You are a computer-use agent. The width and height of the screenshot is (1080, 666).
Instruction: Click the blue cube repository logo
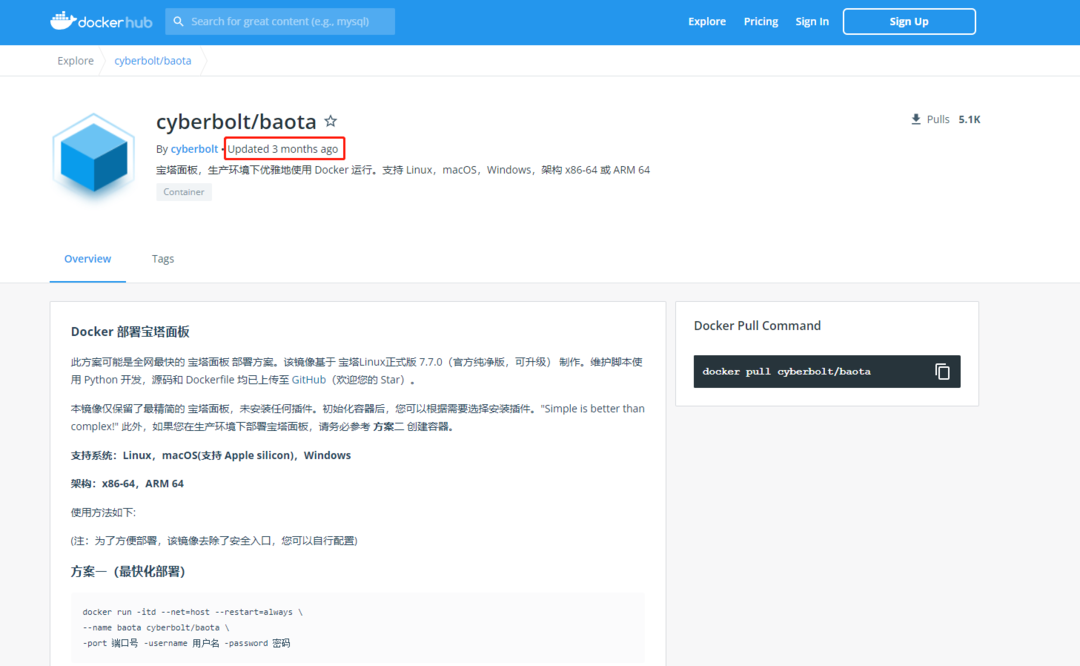[x=93, y=156]
